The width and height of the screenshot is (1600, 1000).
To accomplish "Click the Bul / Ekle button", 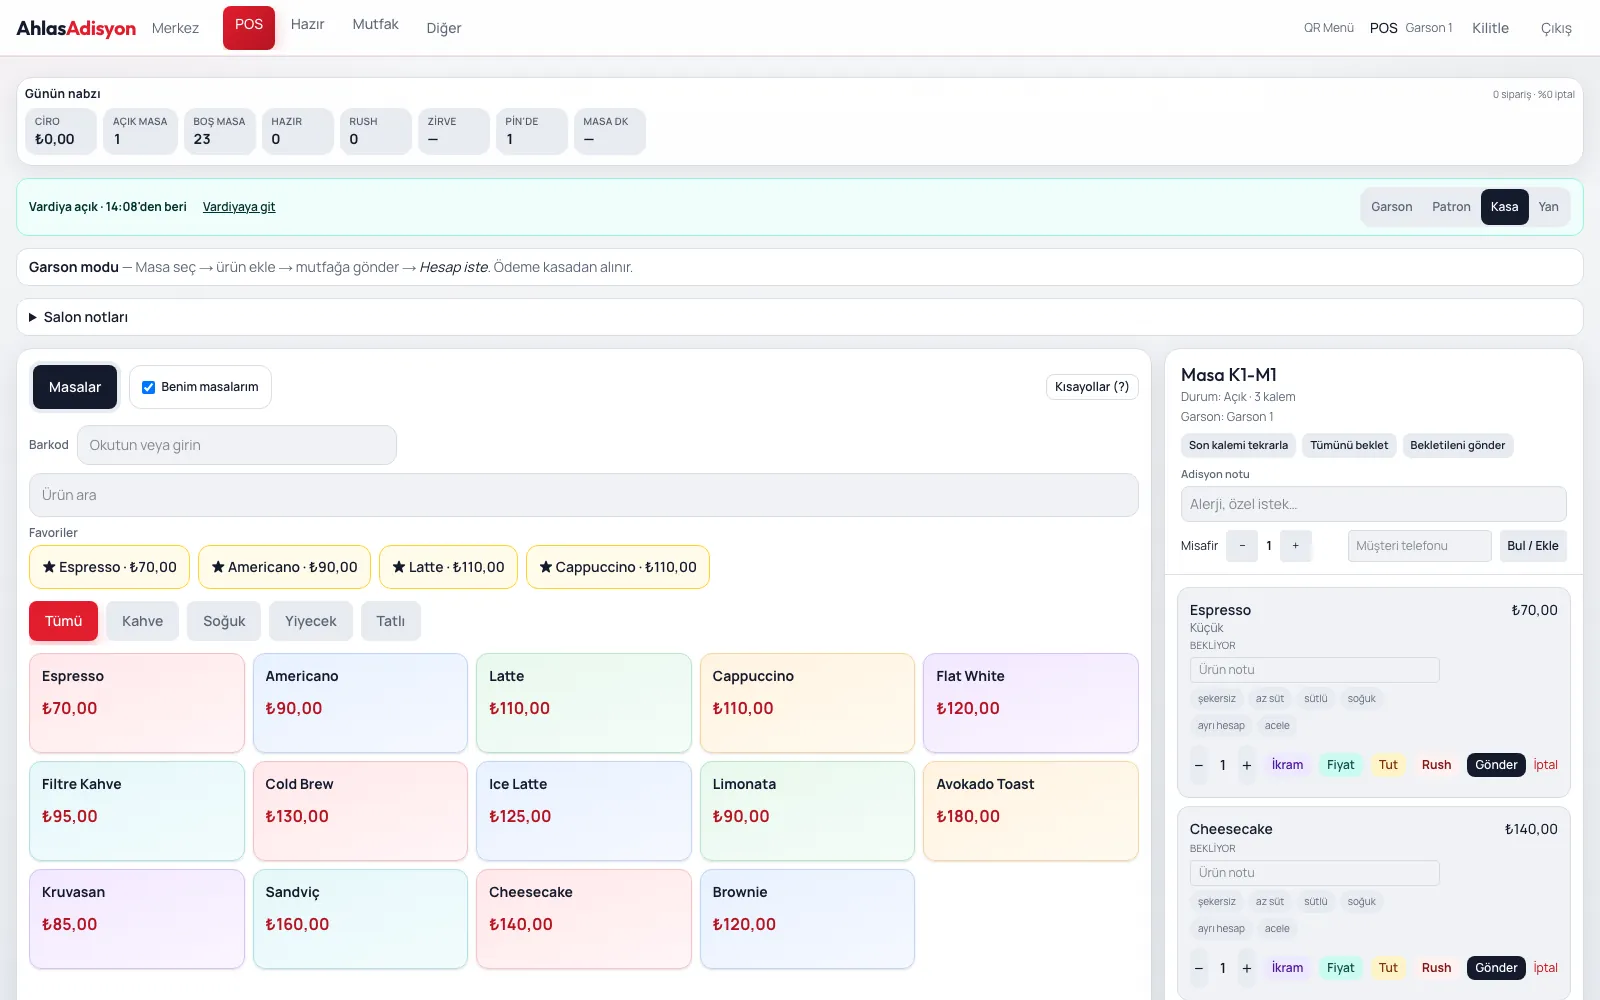I will (1532, 546).
